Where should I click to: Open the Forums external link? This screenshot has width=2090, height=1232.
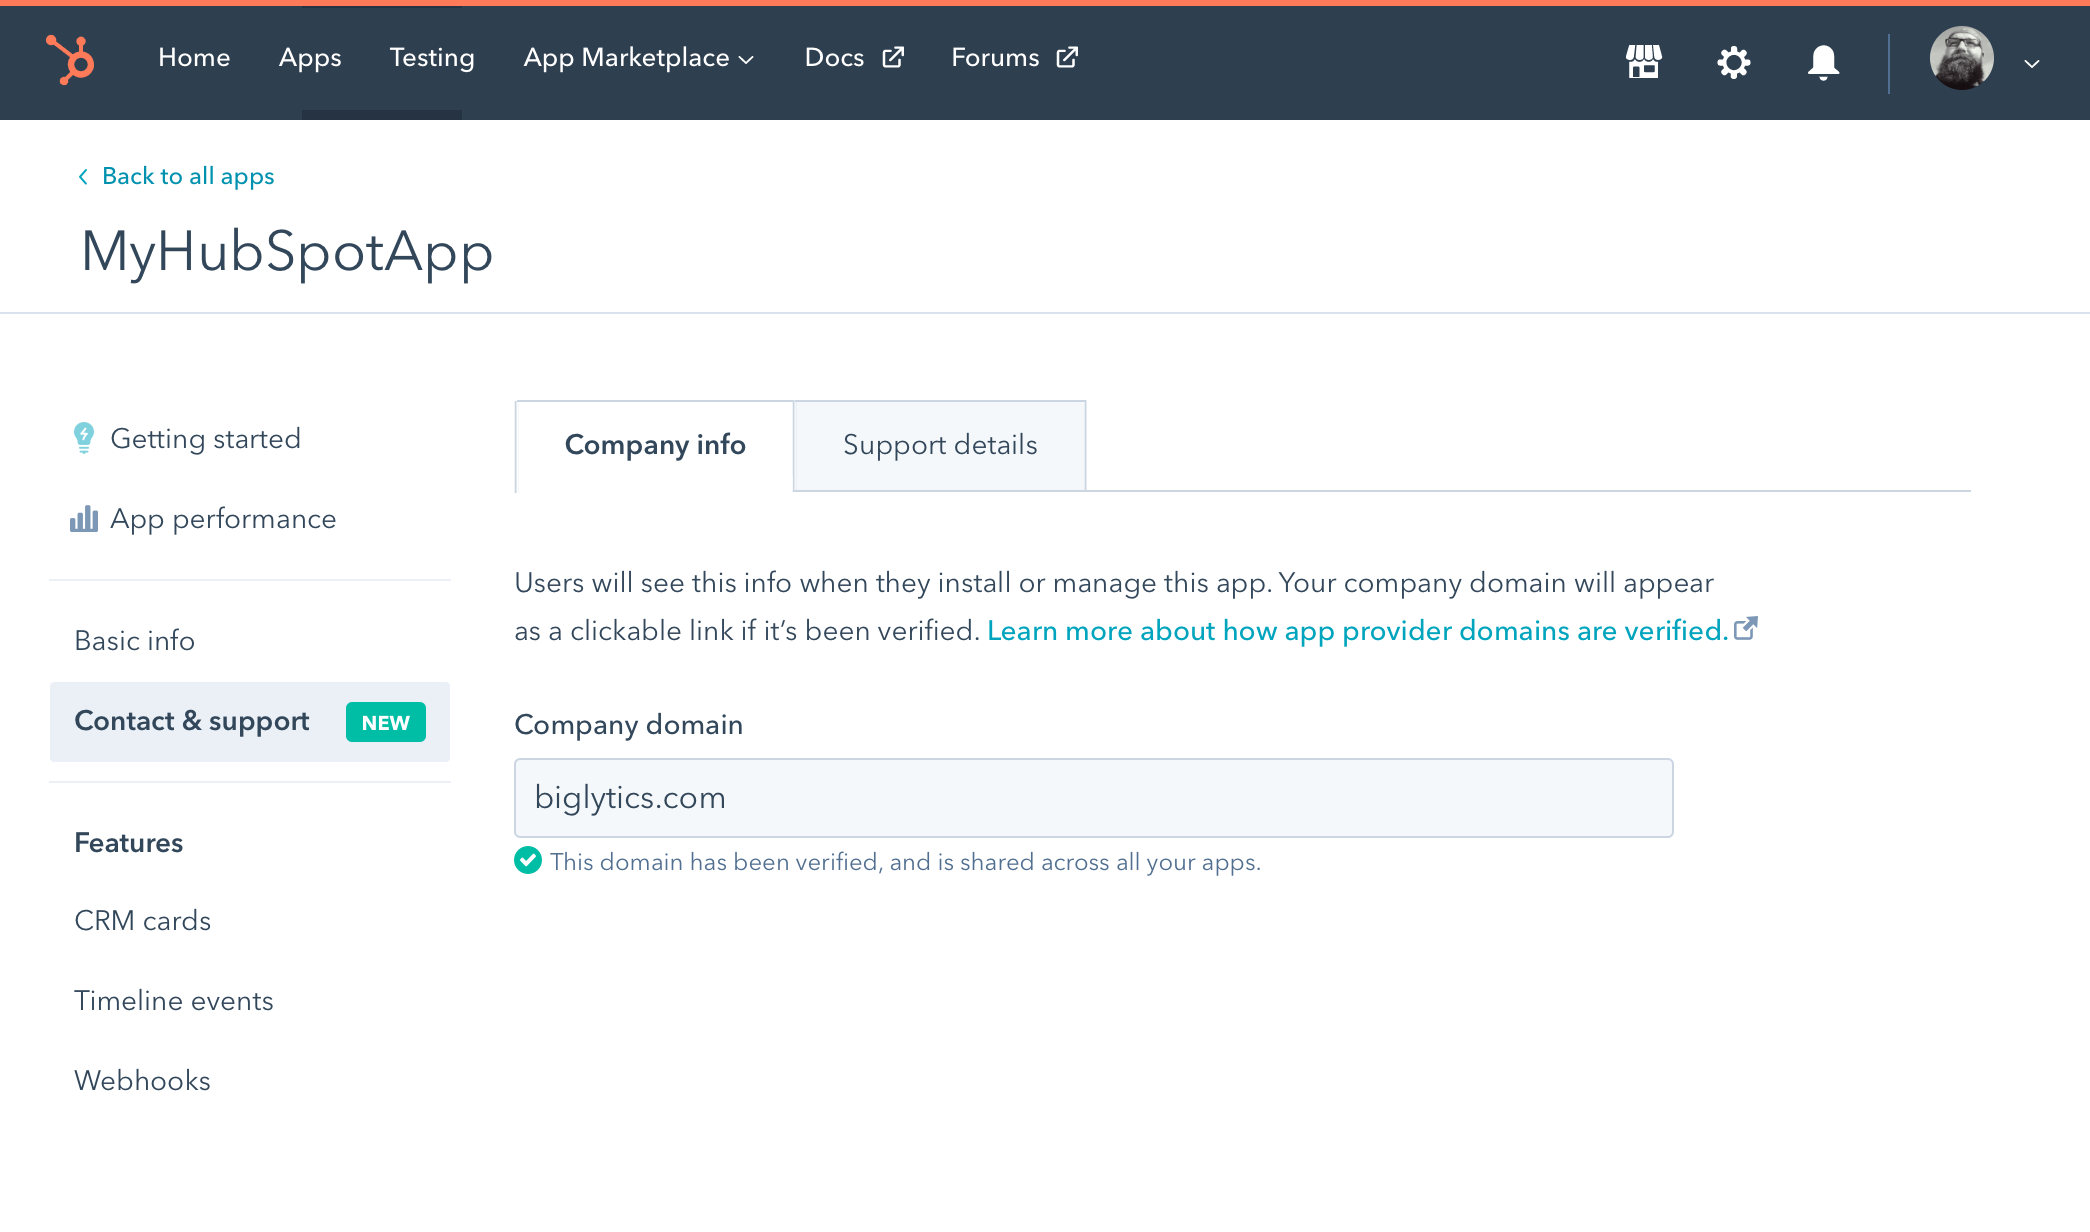pos(1014,58)
